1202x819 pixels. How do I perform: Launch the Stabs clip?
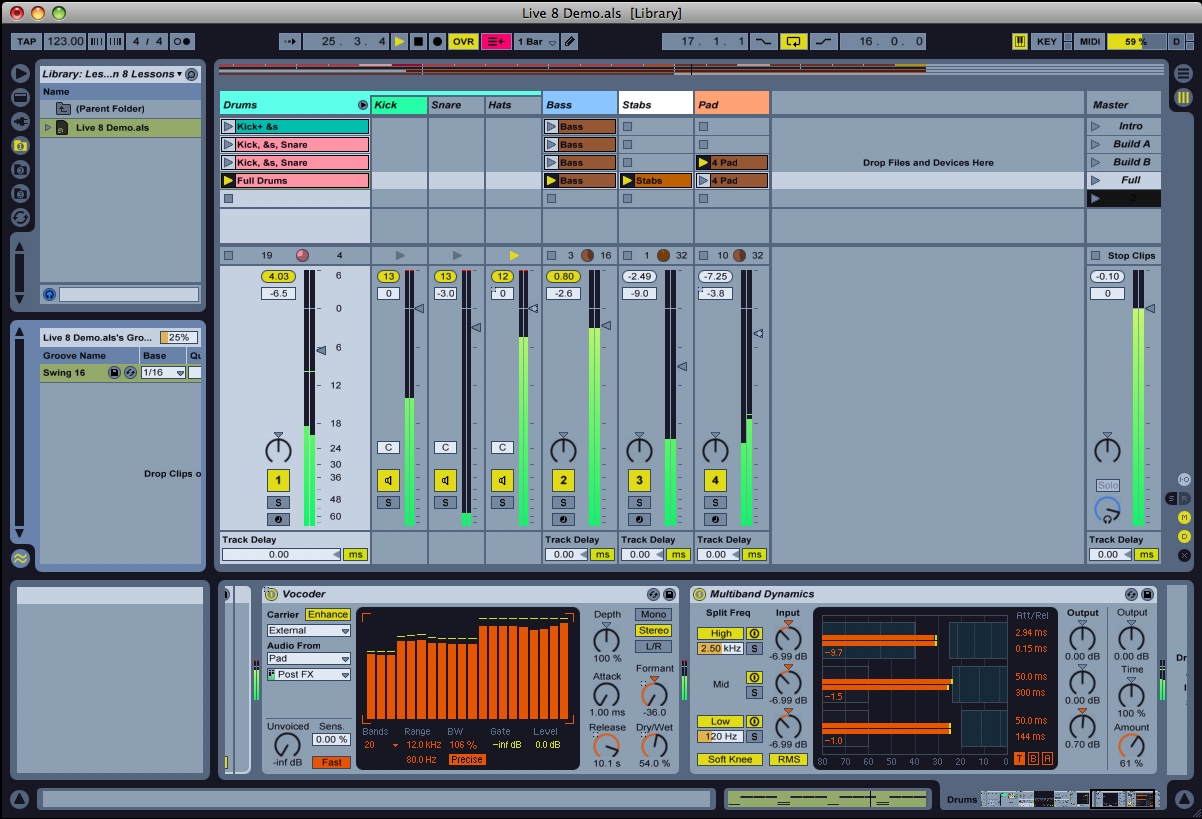pyautogui.click(x=628, y=181)
